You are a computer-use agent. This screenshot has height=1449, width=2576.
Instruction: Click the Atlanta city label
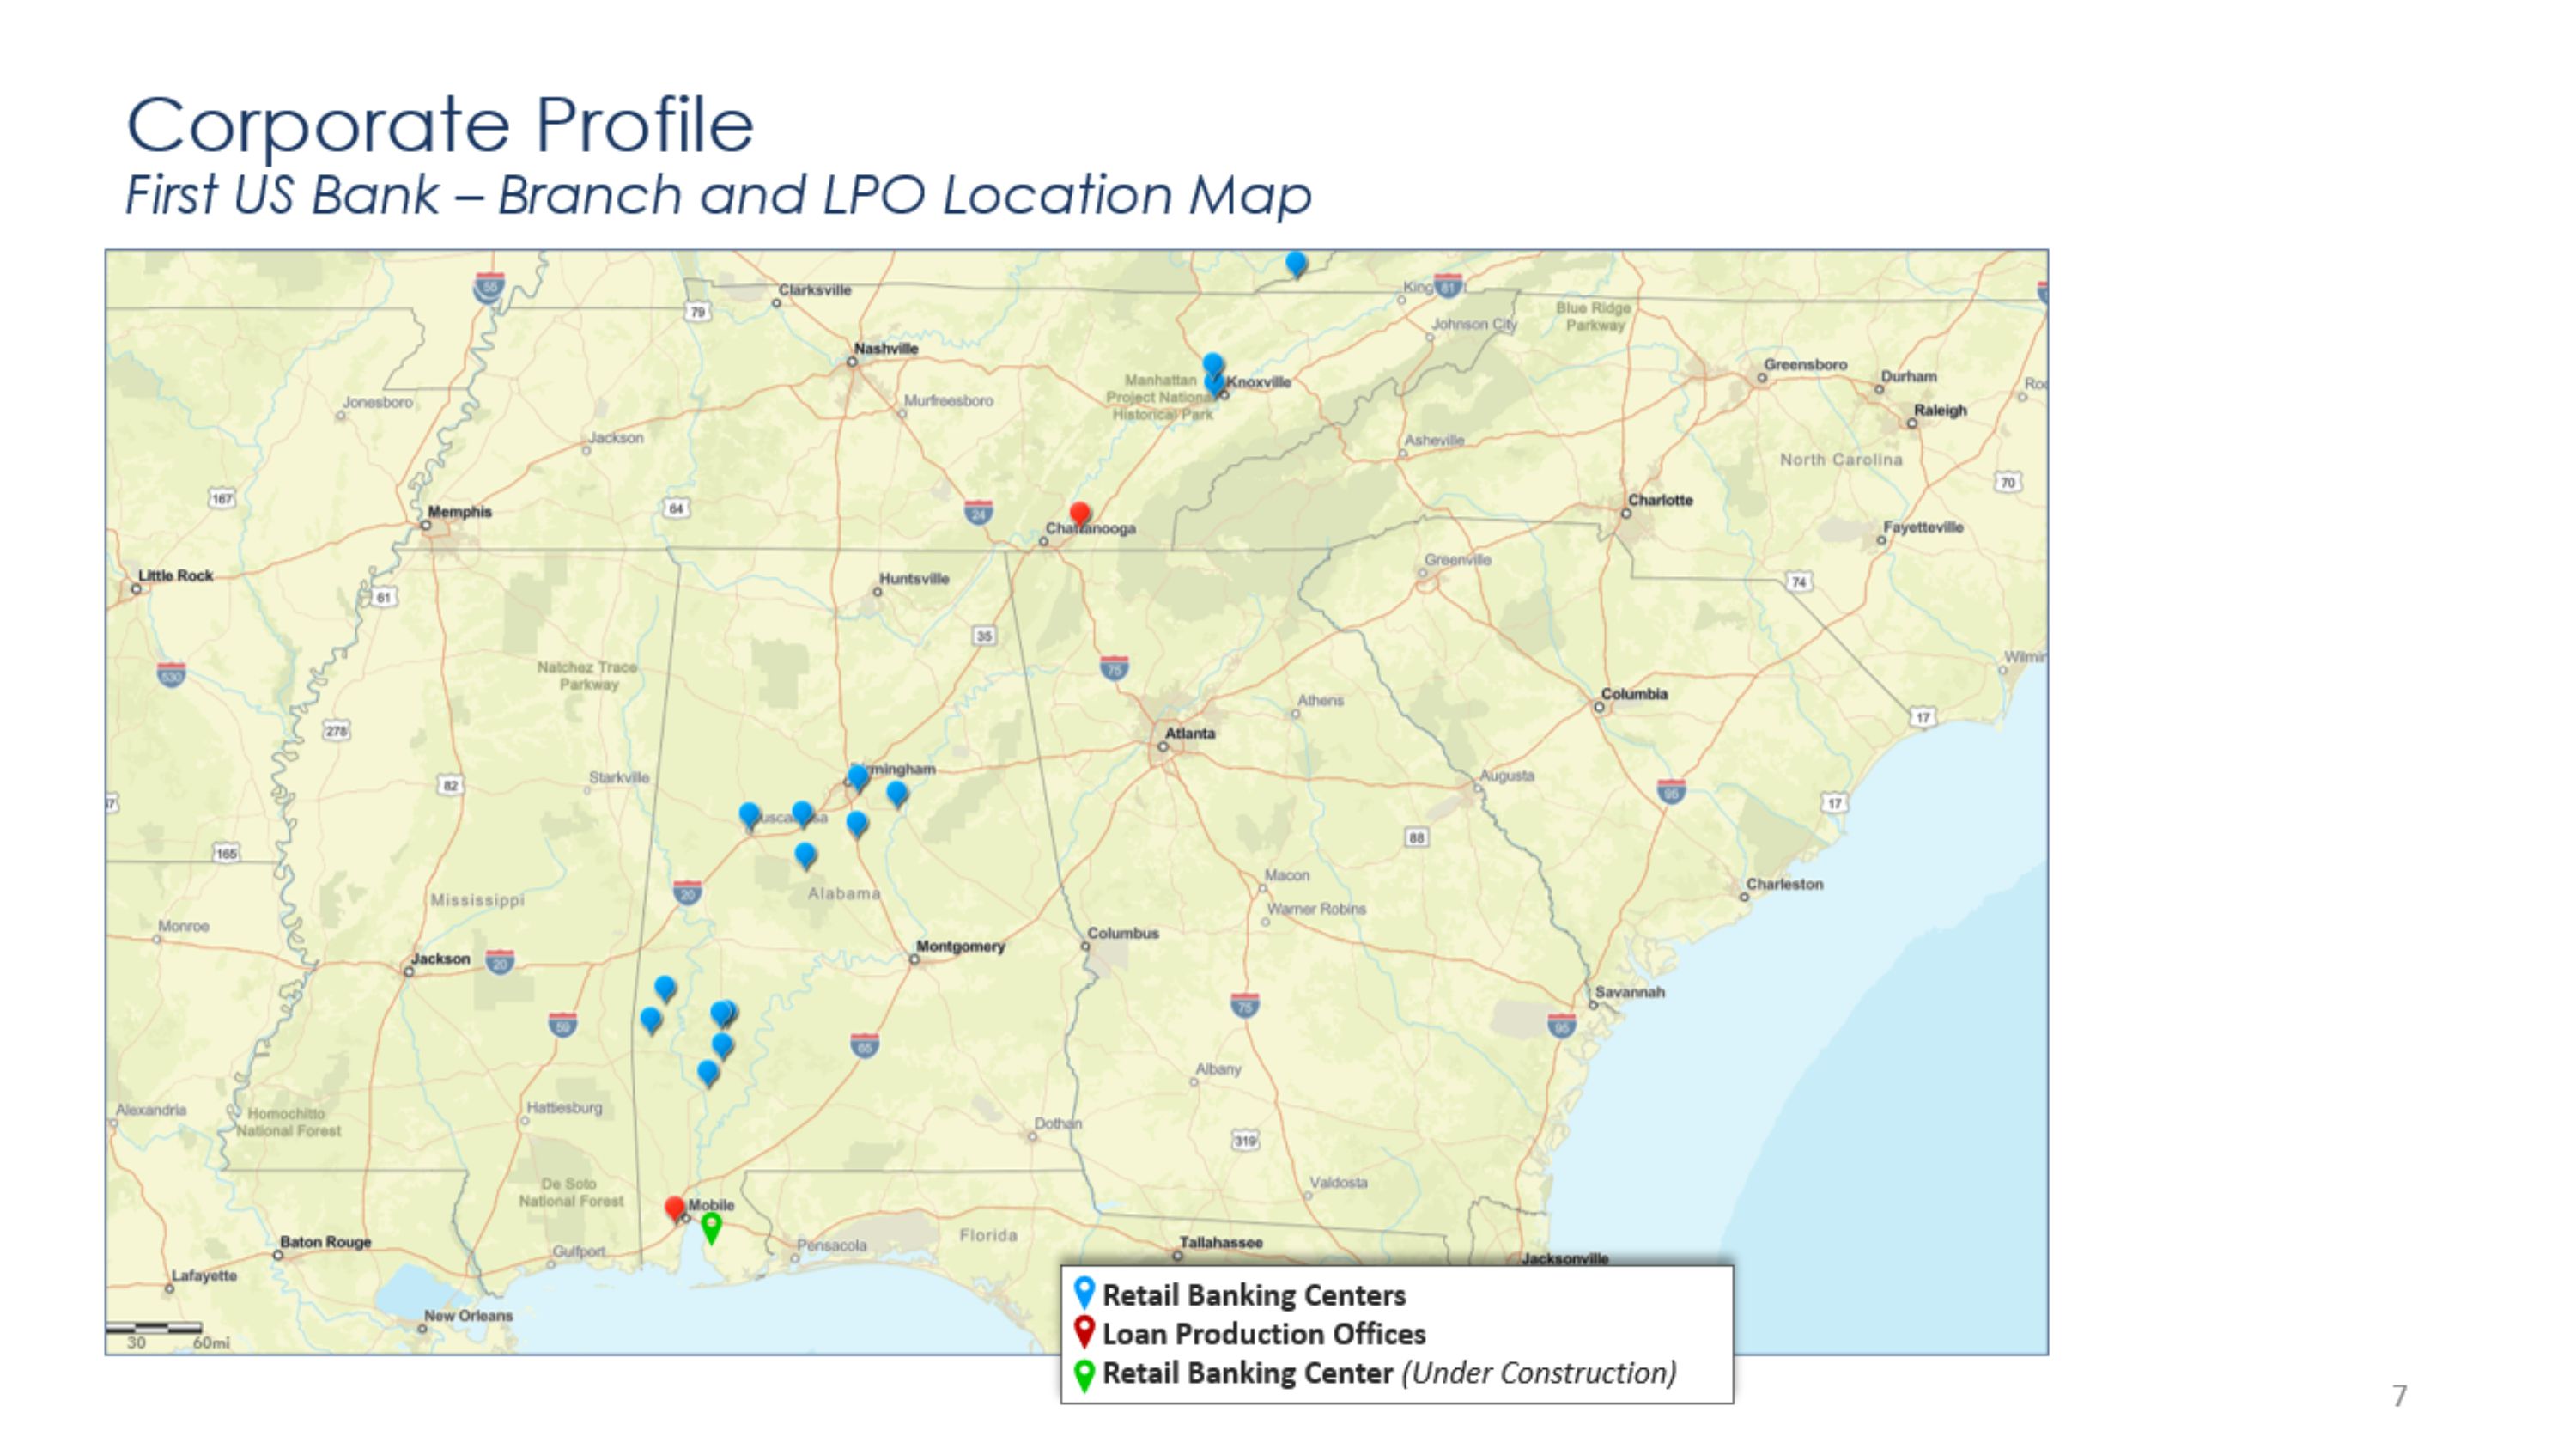pyautogui.click(x=1190, y=733)
